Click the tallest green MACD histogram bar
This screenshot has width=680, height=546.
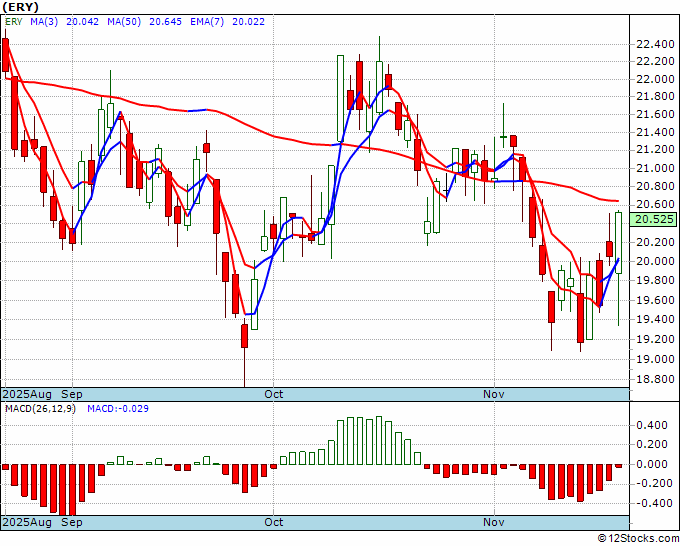point(379,441)
